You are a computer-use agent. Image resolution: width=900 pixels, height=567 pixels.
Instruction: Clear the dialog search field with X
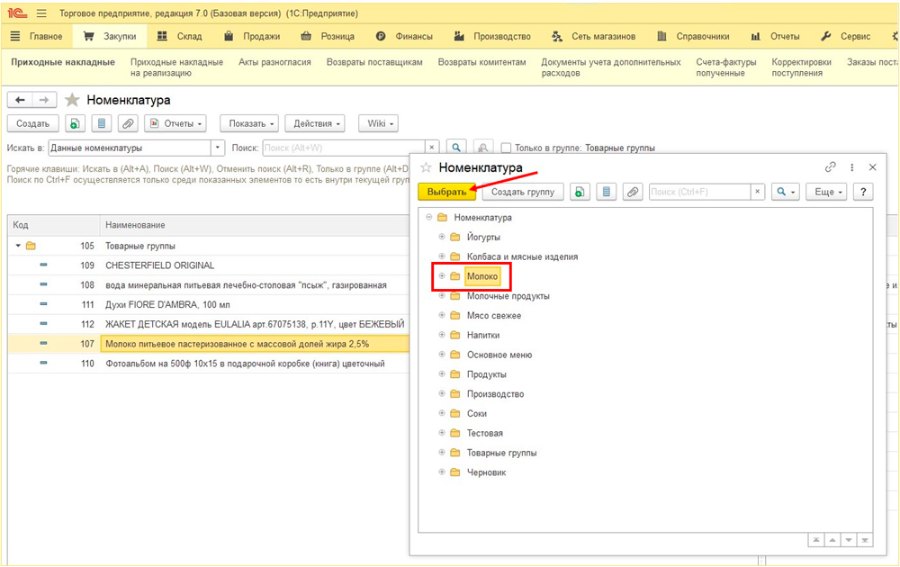pyautogui.click(x=758, y=192)
